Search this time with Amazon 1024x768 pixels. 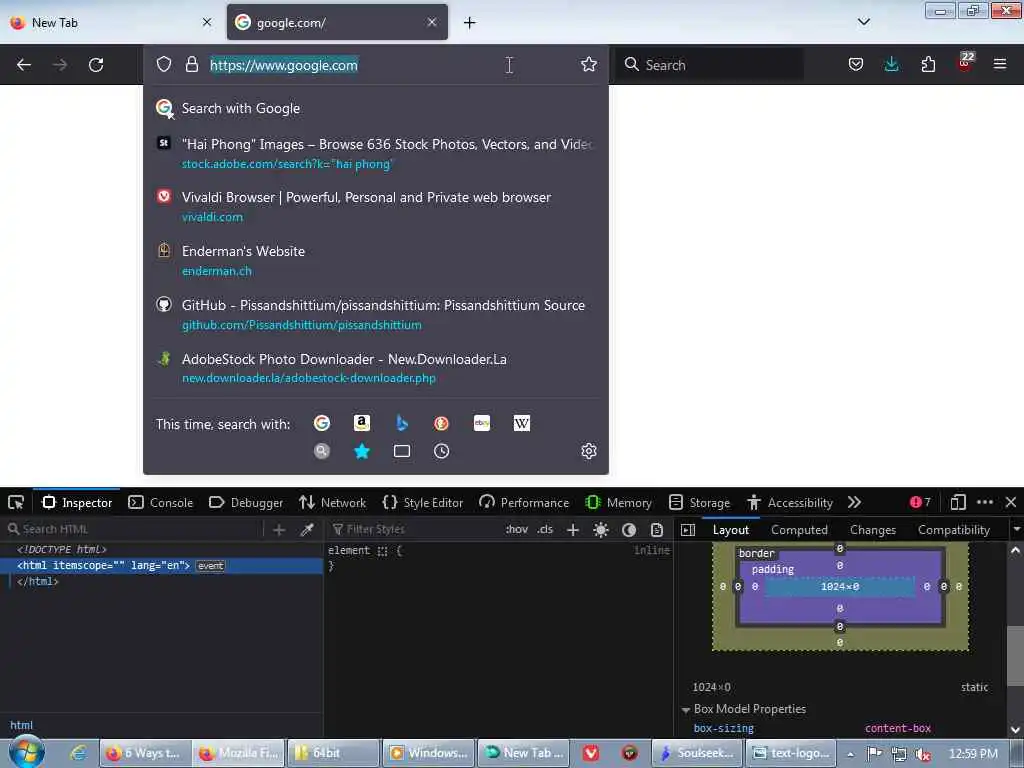pyautogui.click(x=362, y=423)
